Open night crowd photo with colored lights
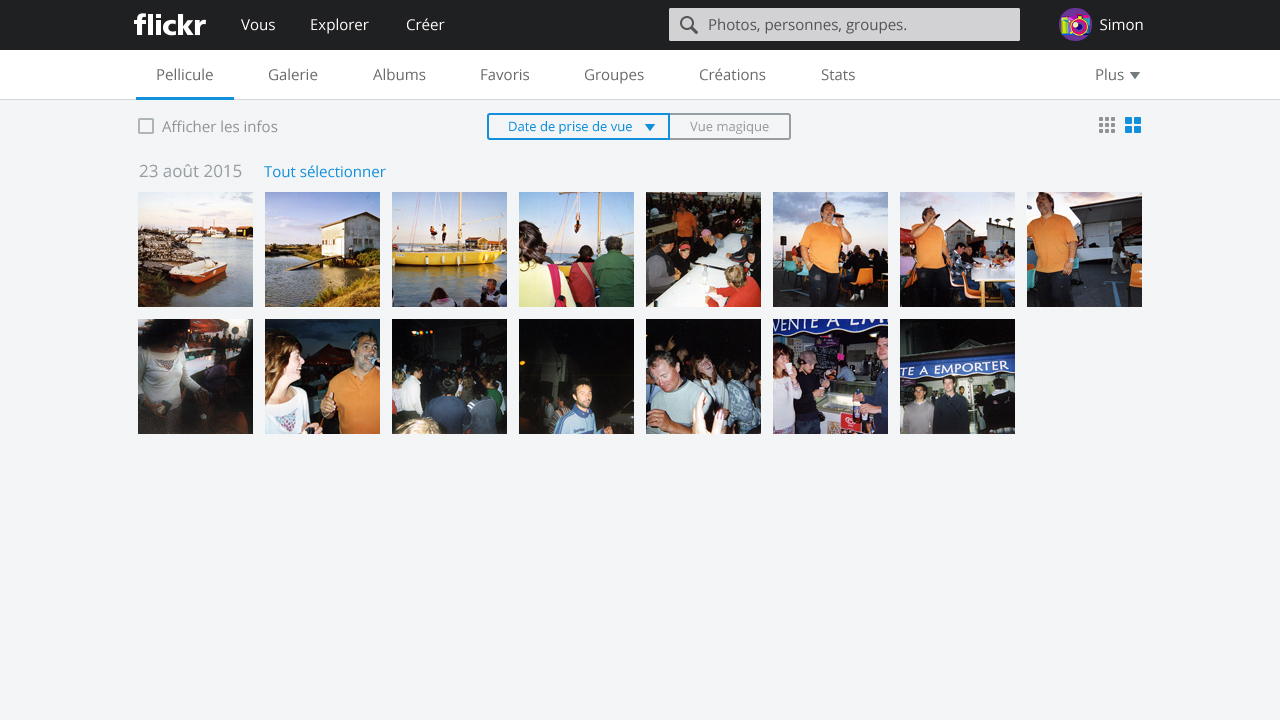This screenshot has width=1280, height=720. pyautogui.click(x=449, y=376)
